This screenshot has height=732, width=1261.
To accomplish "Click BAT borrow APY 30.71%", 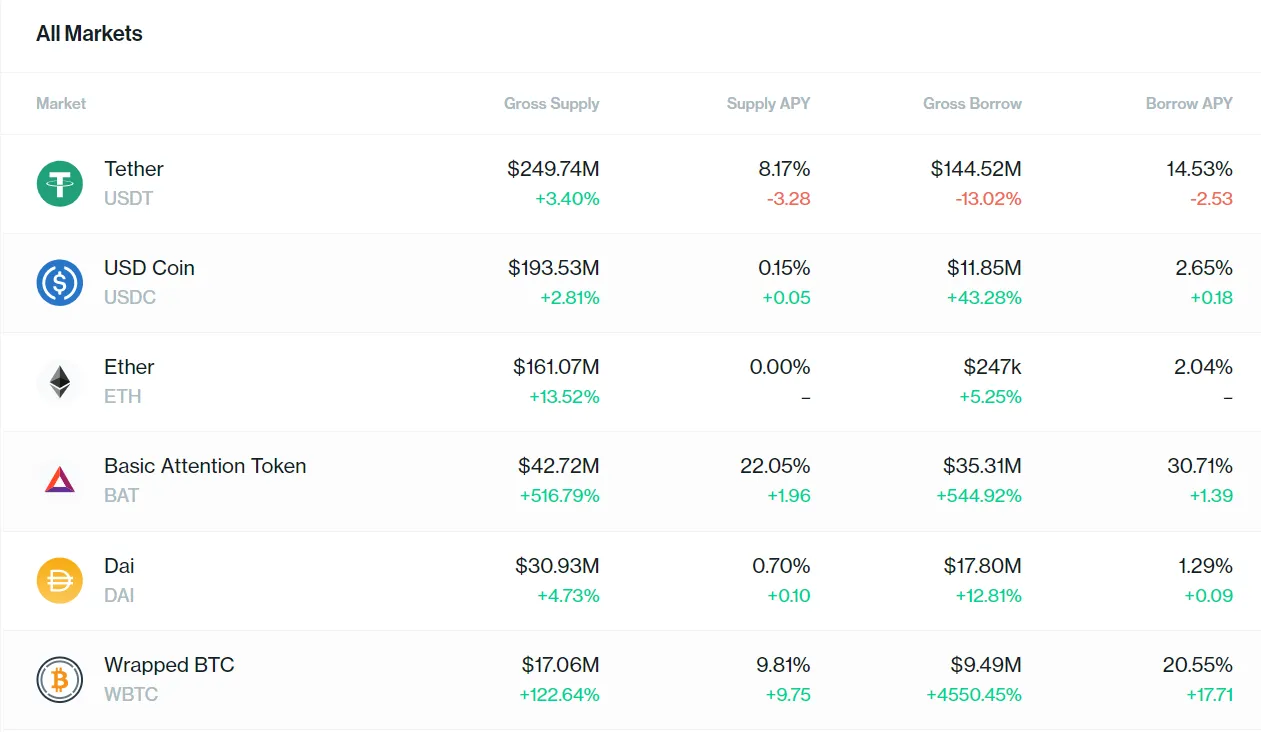I will tap(1199, 466).
